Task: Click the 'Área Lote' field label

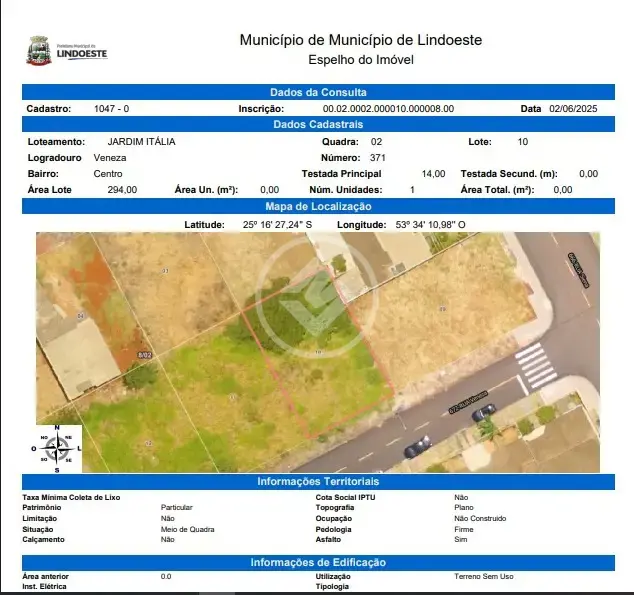Action: point(50,190)
